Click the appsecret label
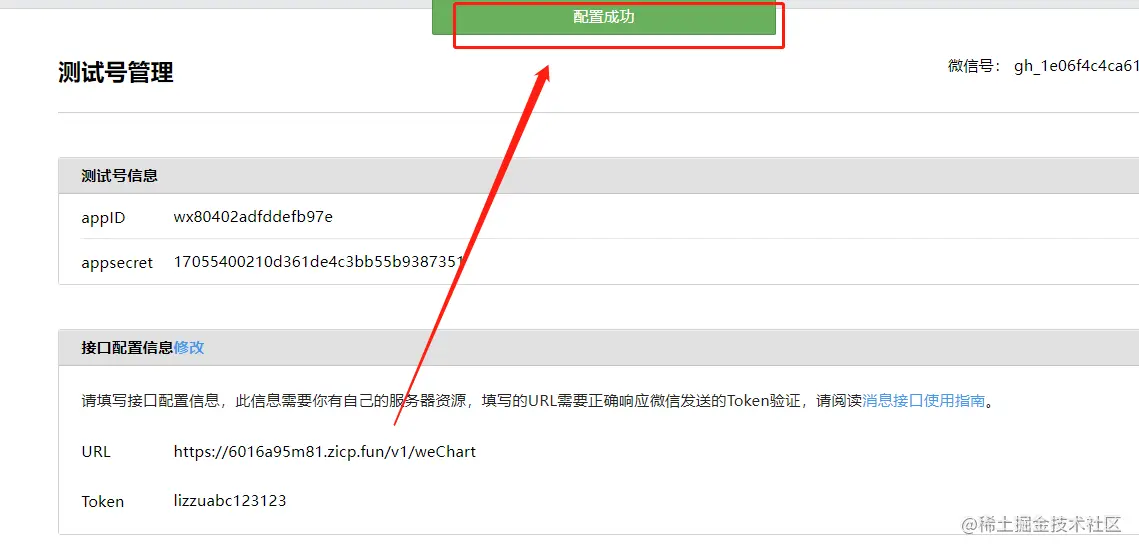Viewport: 1139px width, 552px height. click(117, 262)
